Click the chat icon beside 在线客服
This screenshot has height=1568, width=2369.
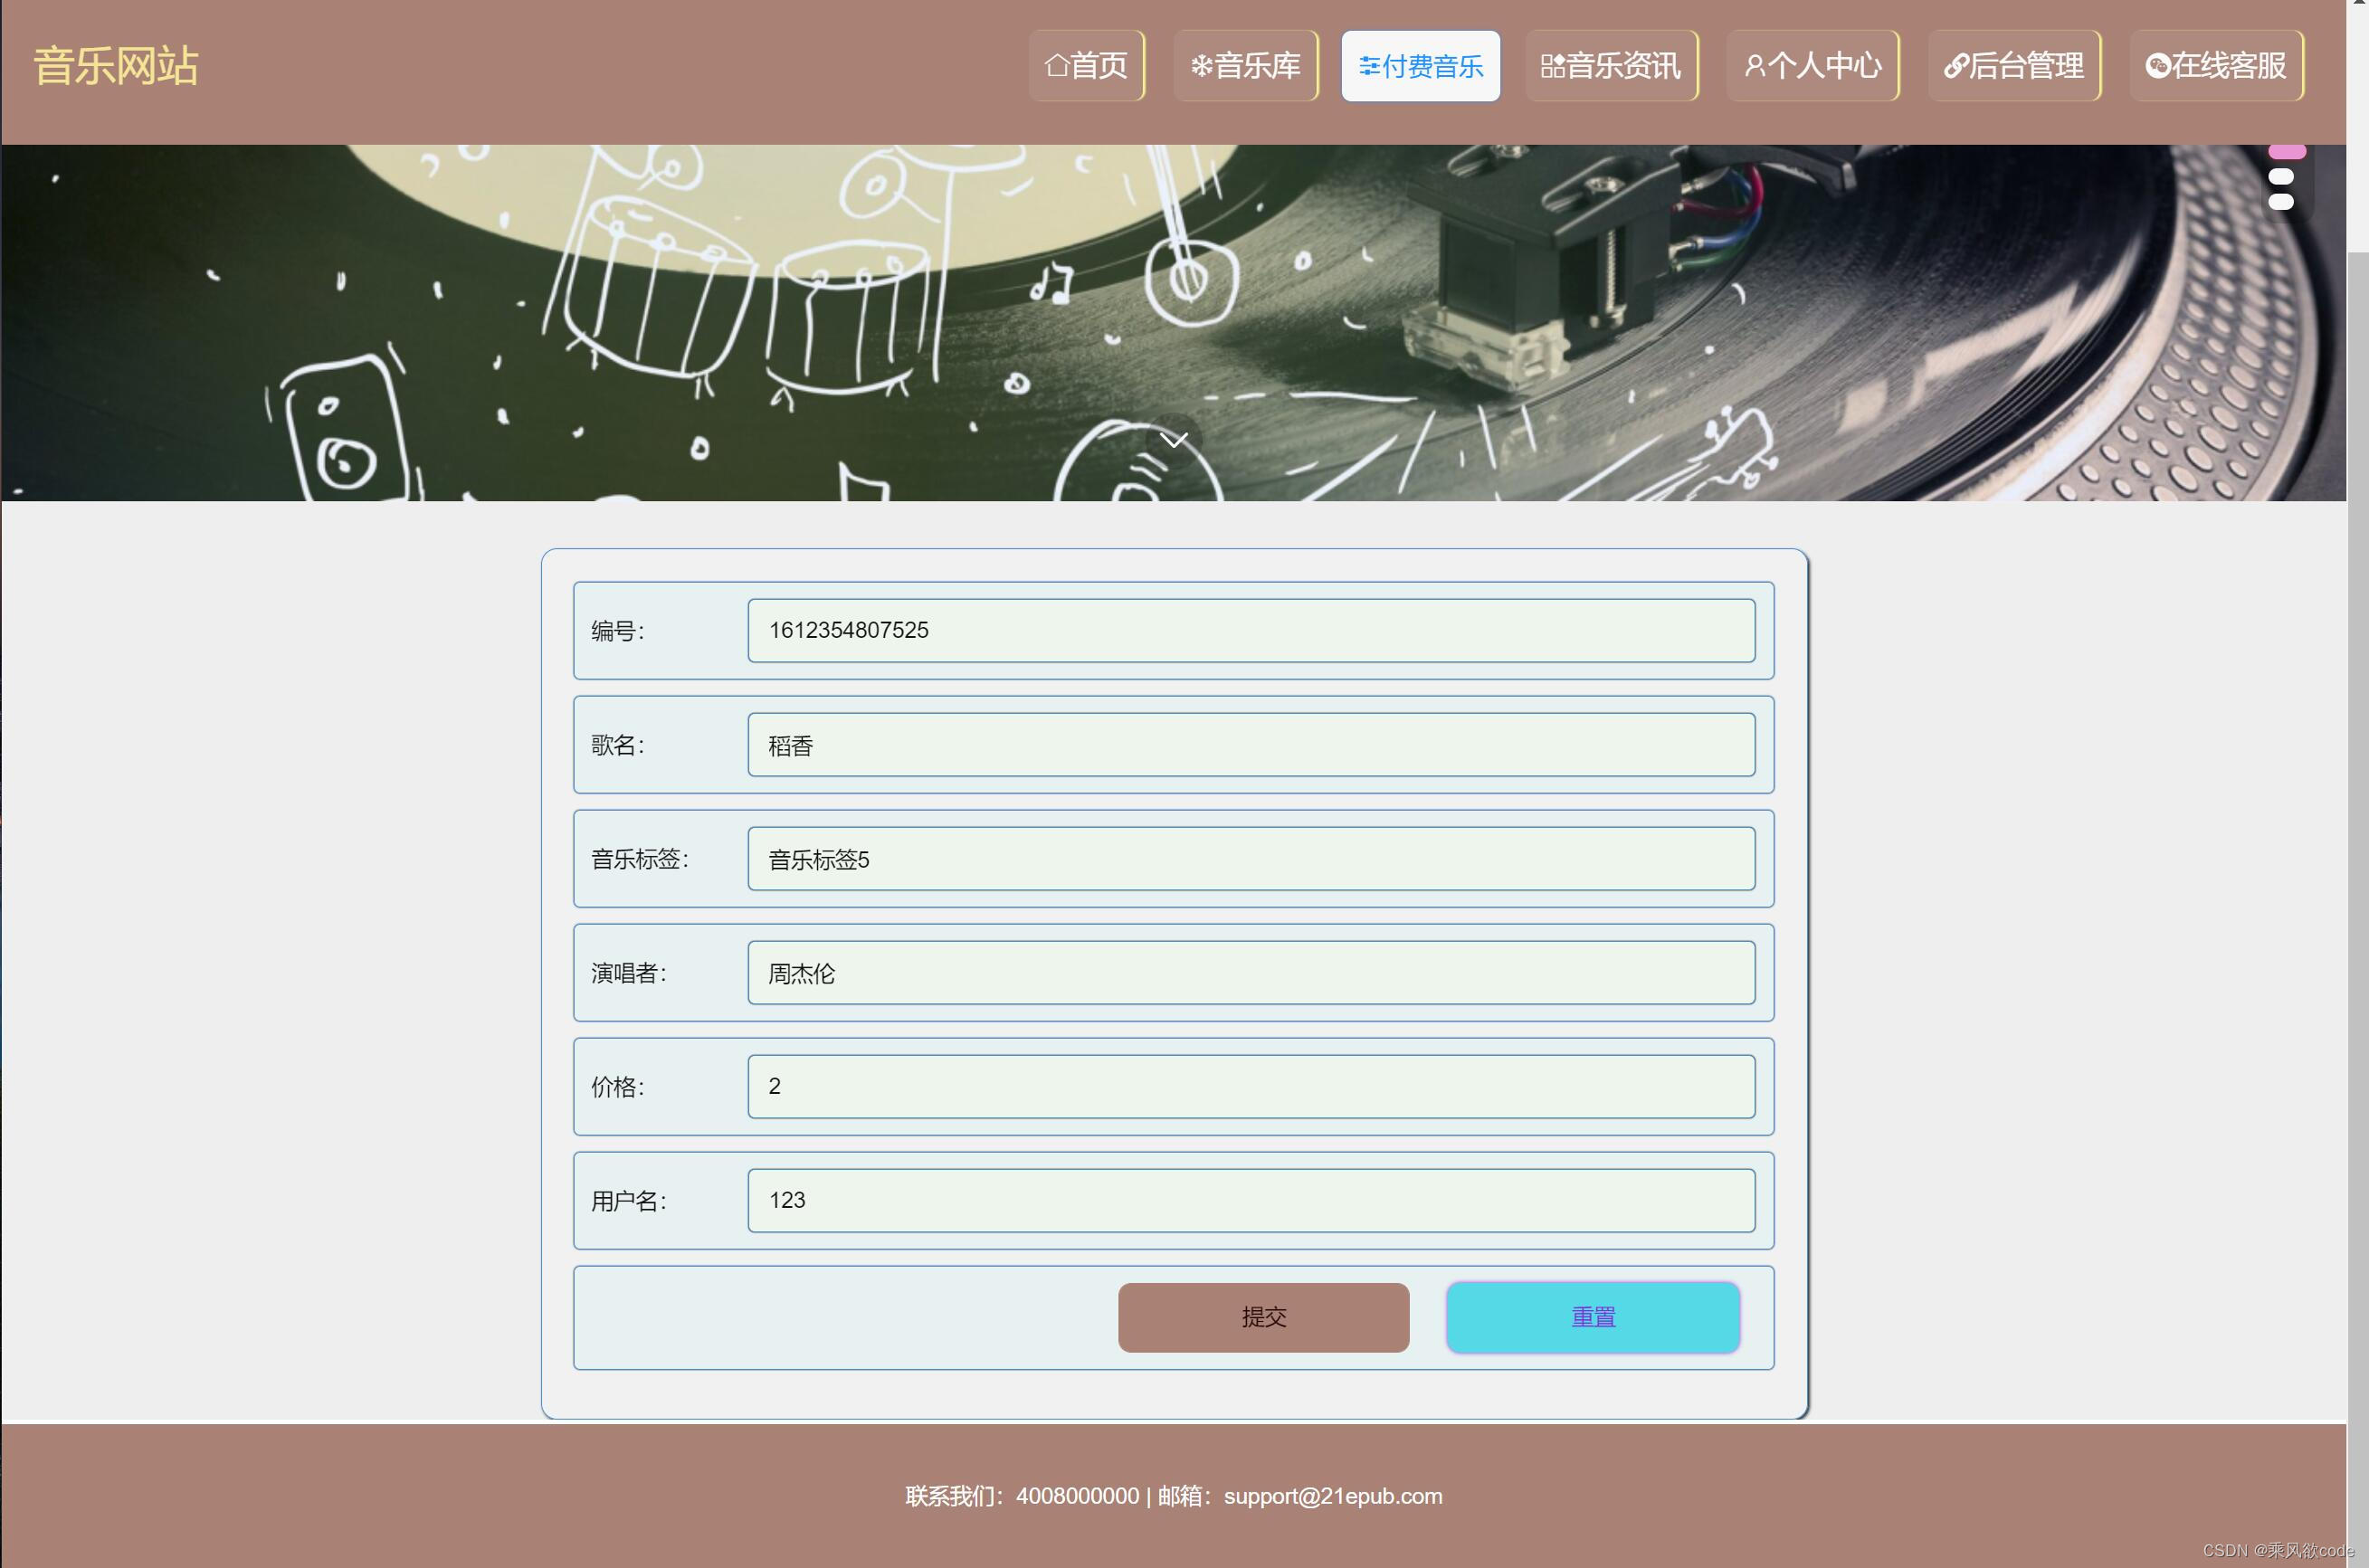(2157, 66)
